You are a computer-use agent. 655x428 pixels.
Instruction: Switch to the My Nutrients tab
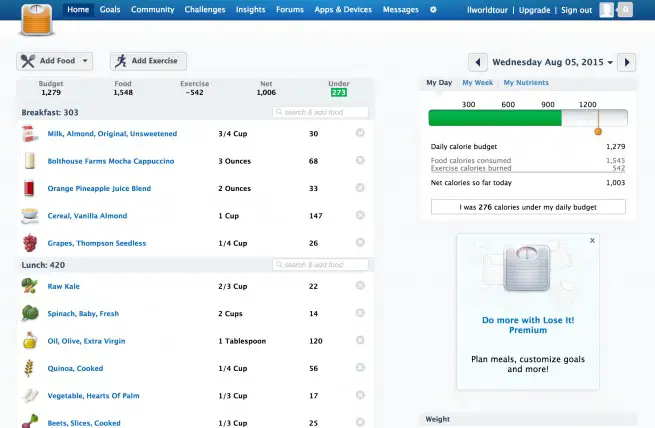(x=526, y=83)
